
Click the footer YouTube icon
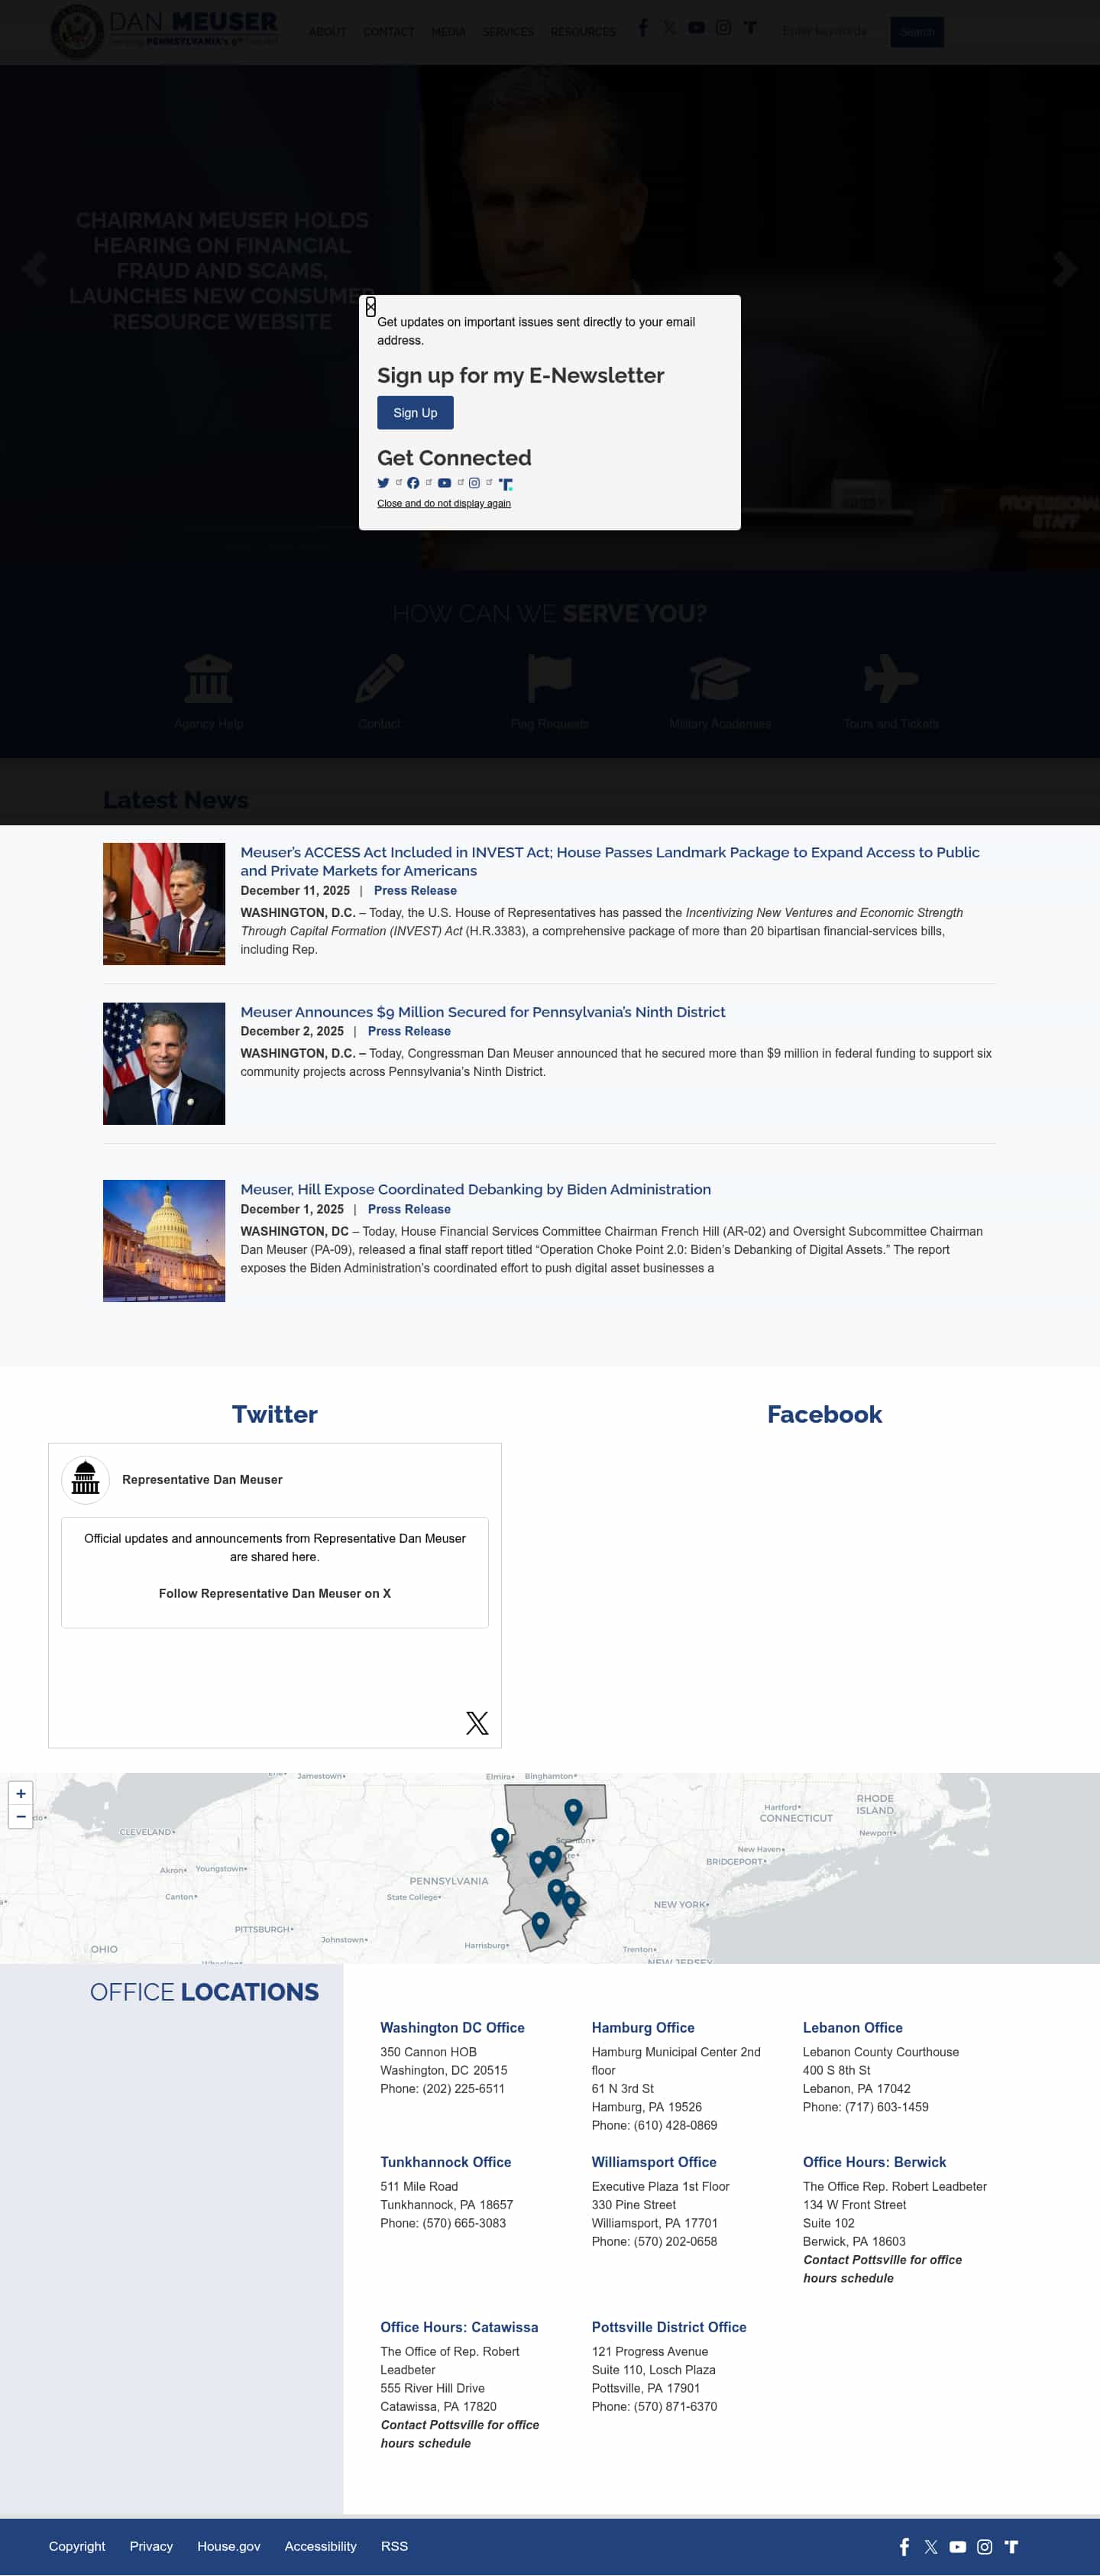(958, 2547)
